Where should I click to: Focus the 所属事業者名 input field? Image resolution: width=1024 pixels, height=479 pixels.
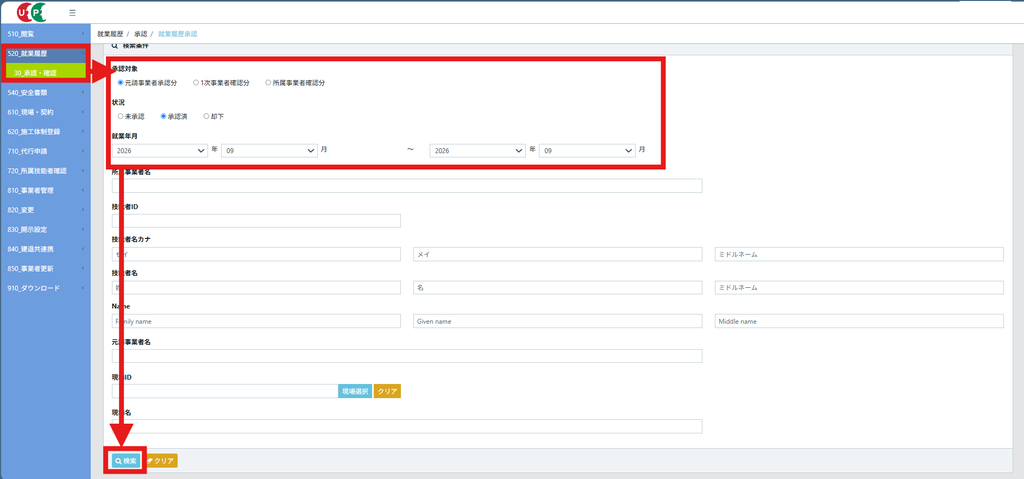[407, 186]
